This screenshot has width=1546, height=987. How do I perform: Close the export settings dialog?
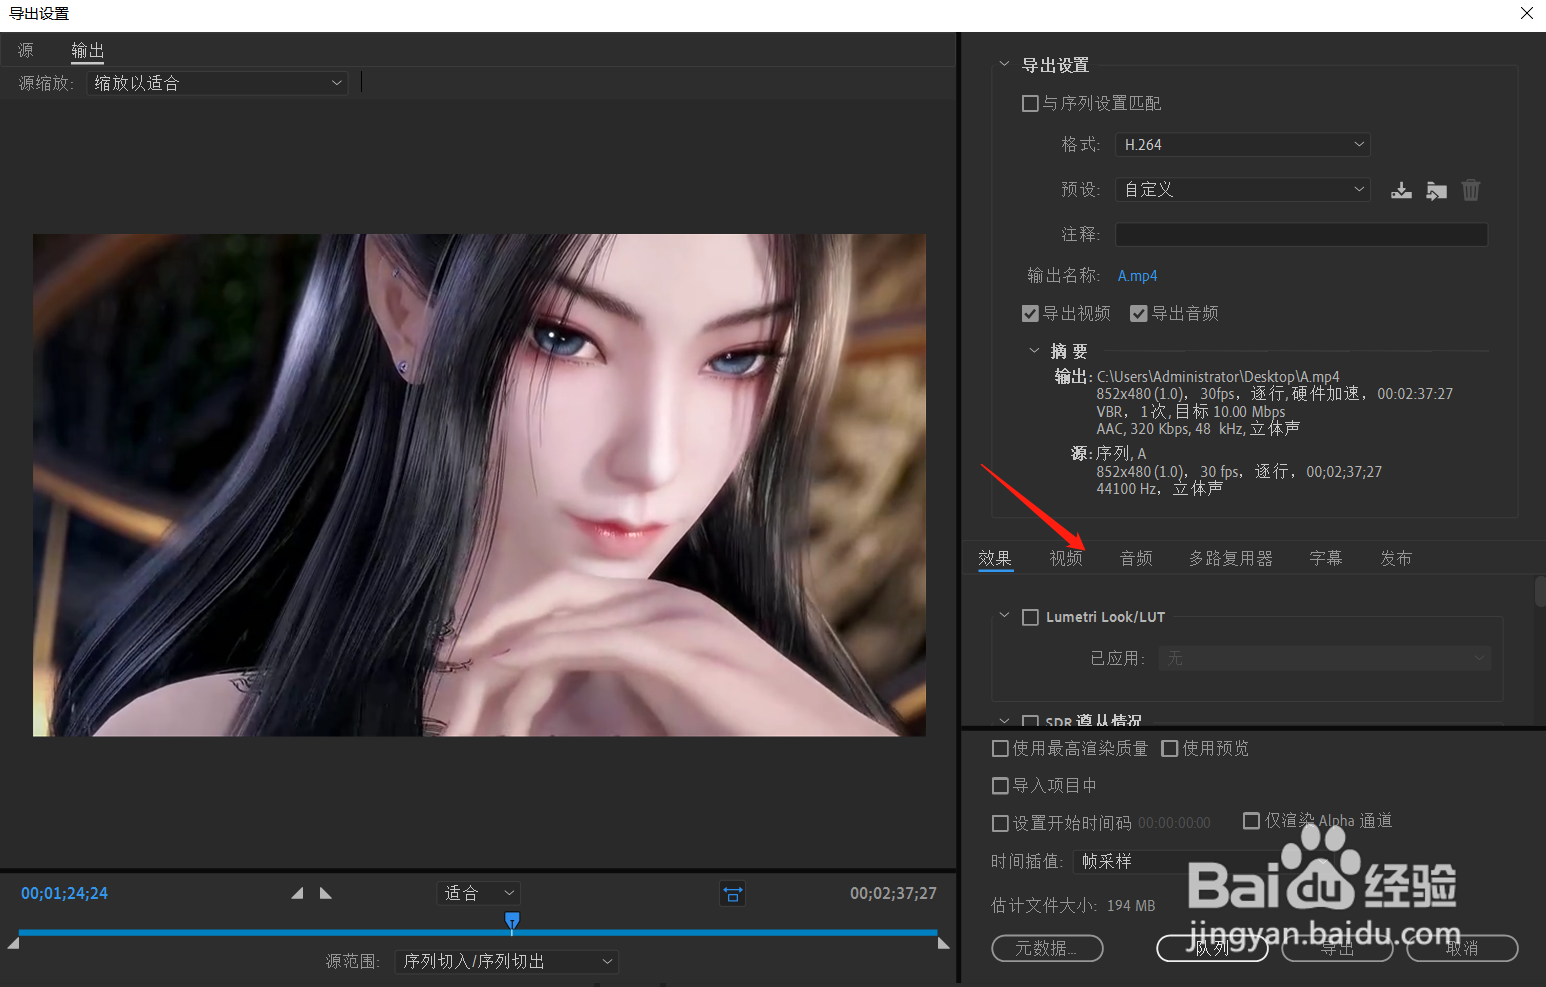click(x=1526, y=13)
